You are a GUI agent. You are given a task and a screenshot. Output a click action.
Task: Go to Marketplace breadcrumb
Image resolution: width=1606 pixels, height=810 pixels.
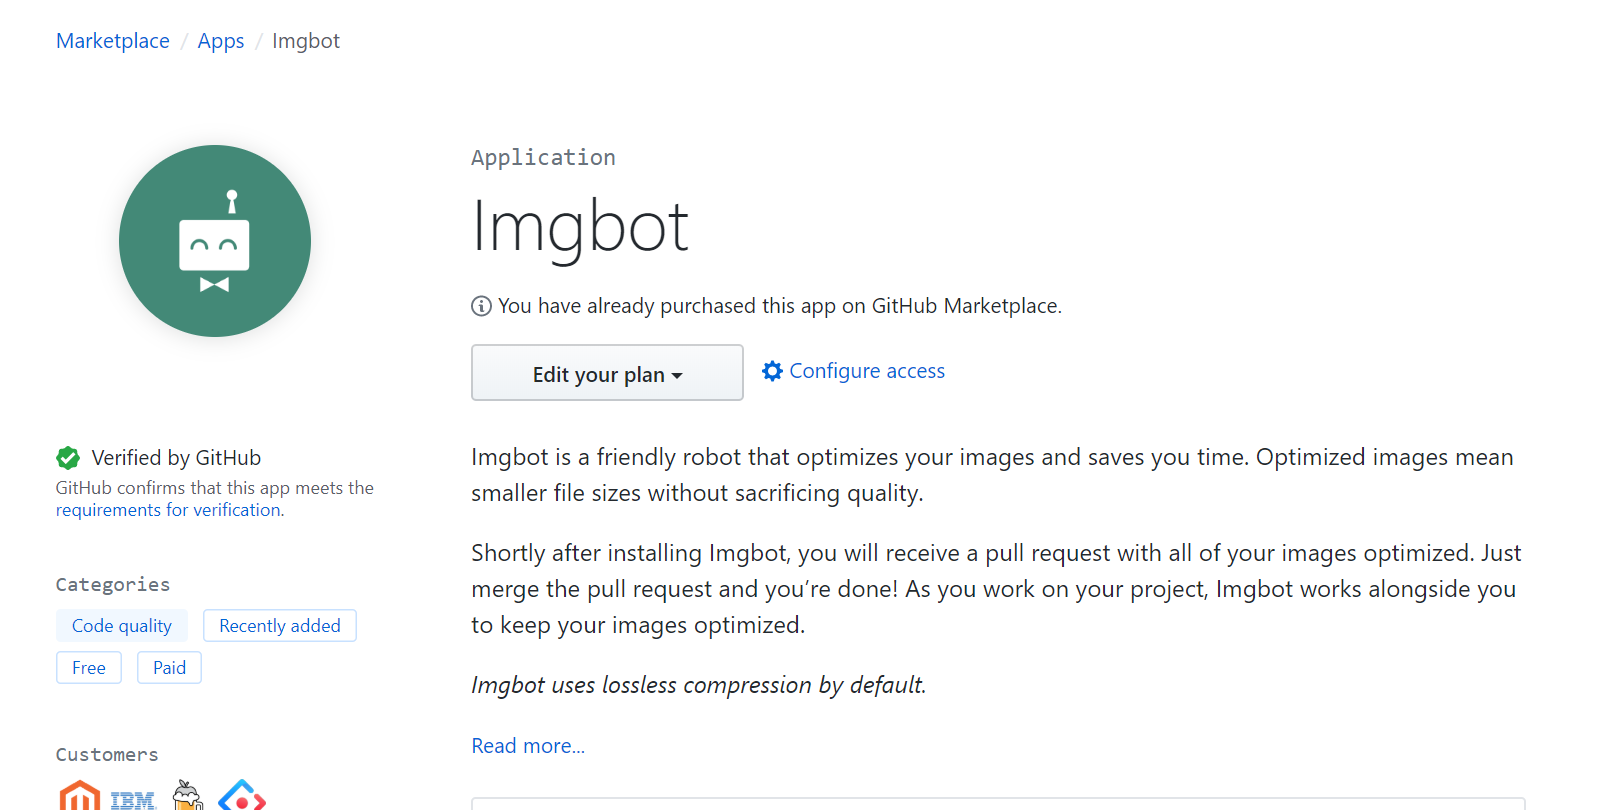coord(113,41)
